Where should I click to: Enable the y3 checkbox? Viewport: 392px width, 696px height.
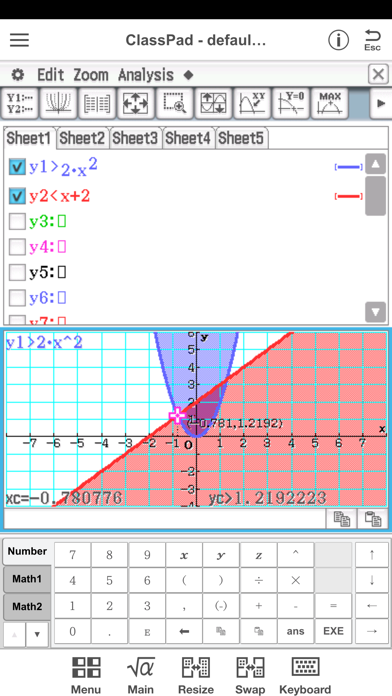point(17,221)
